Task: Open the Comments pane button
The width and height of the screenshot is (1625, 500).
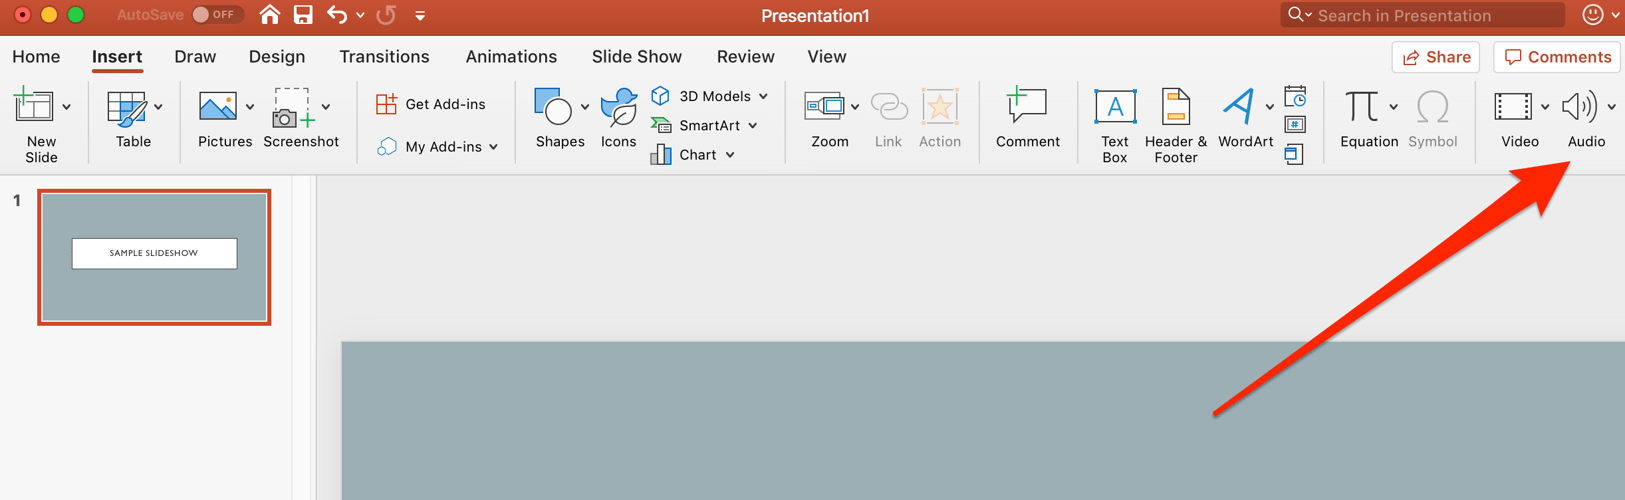Action: click(x=1557, y=57)
